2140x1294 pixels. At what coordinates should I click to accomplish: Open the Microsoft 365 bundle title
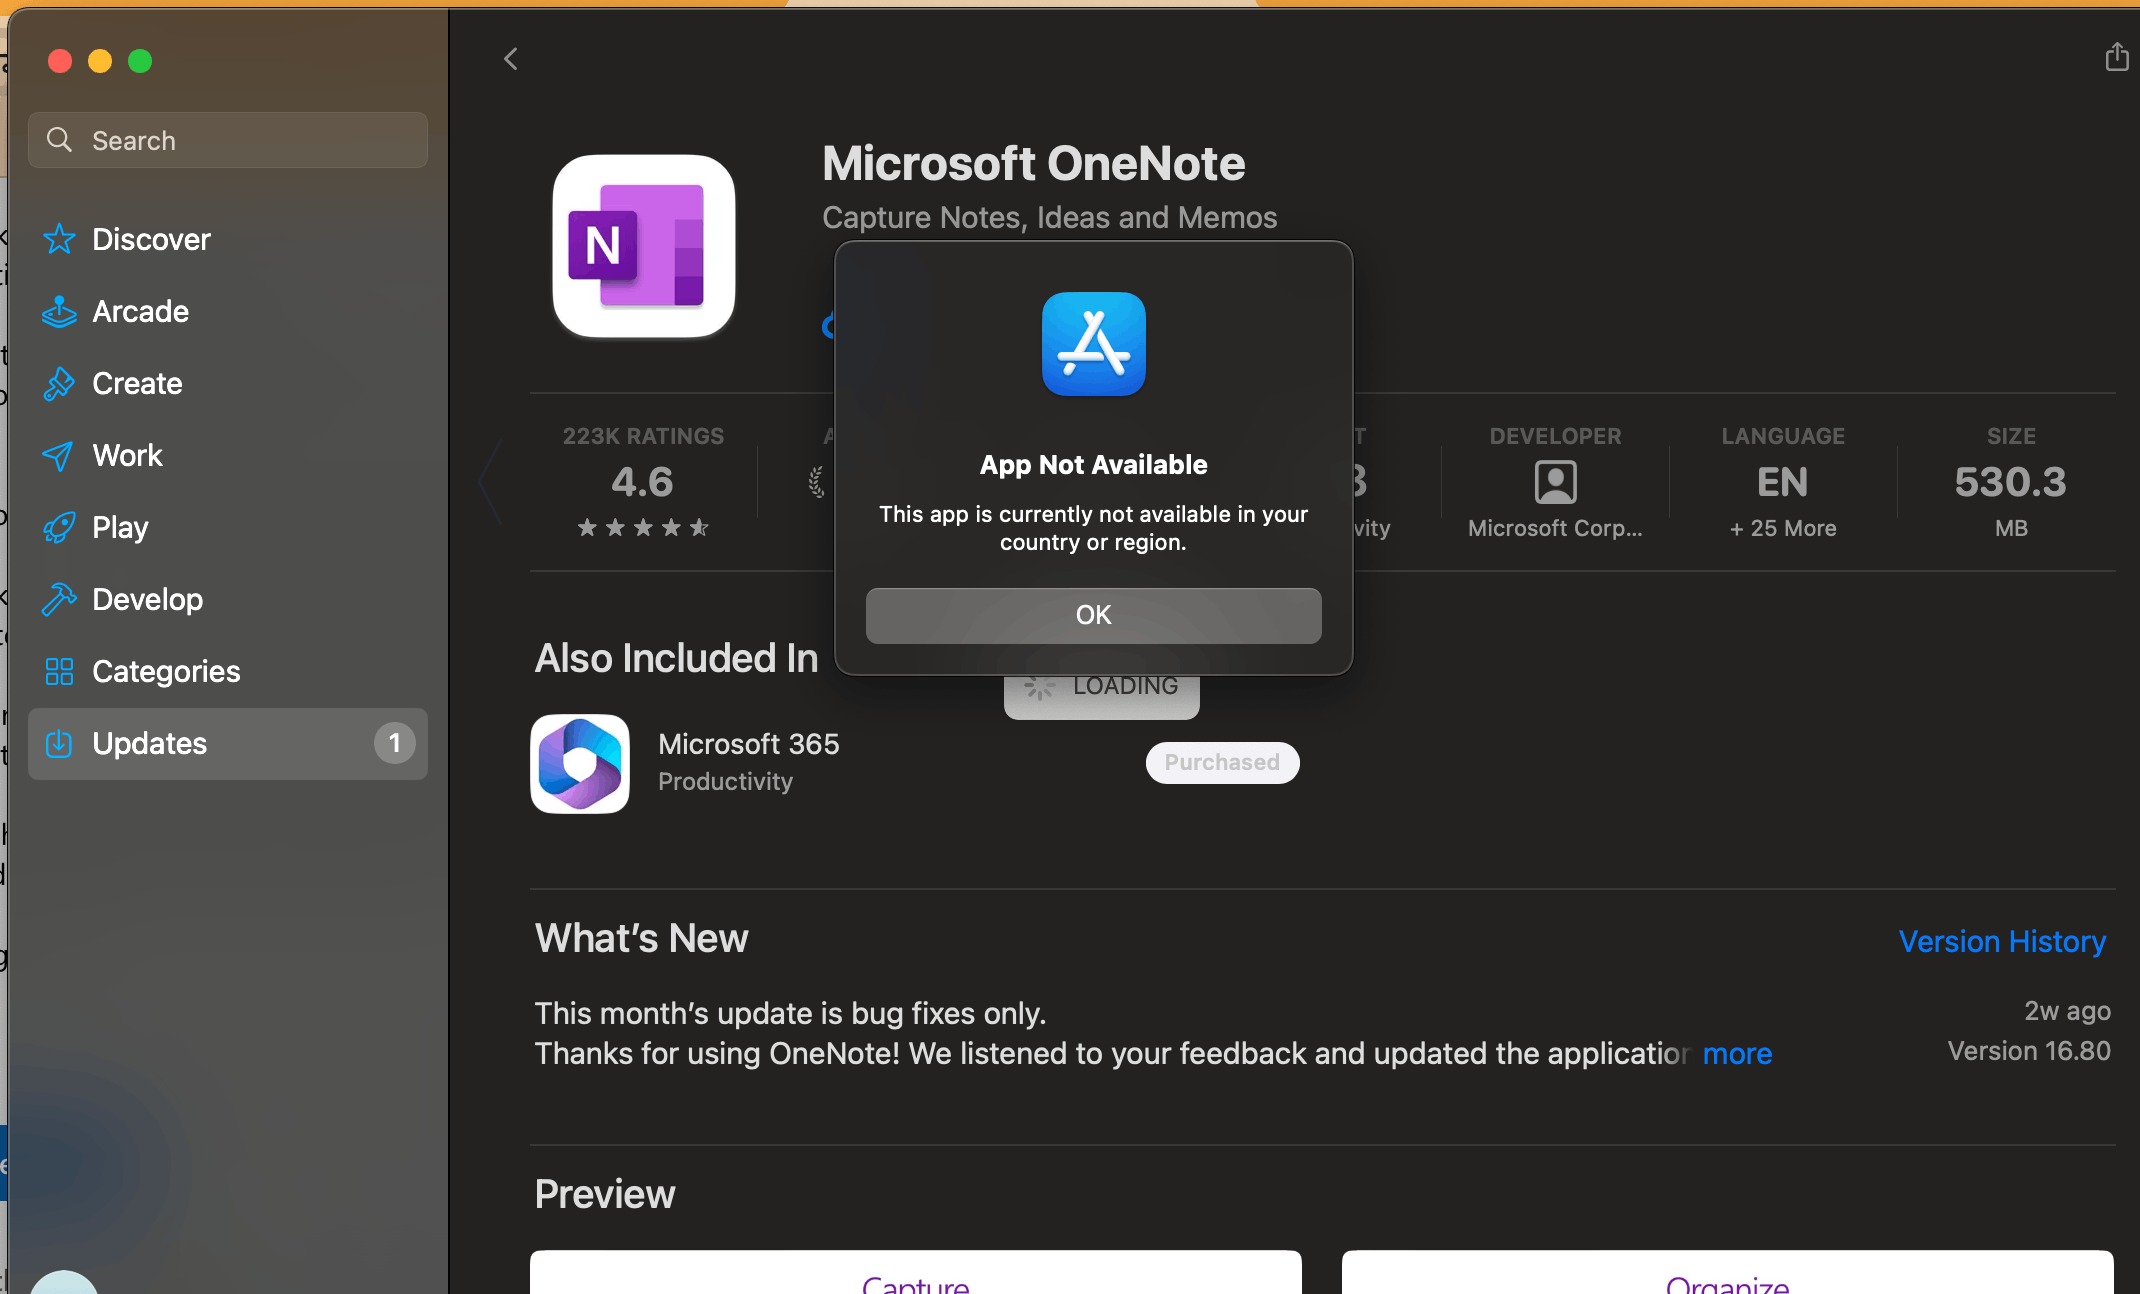point(749,744)
